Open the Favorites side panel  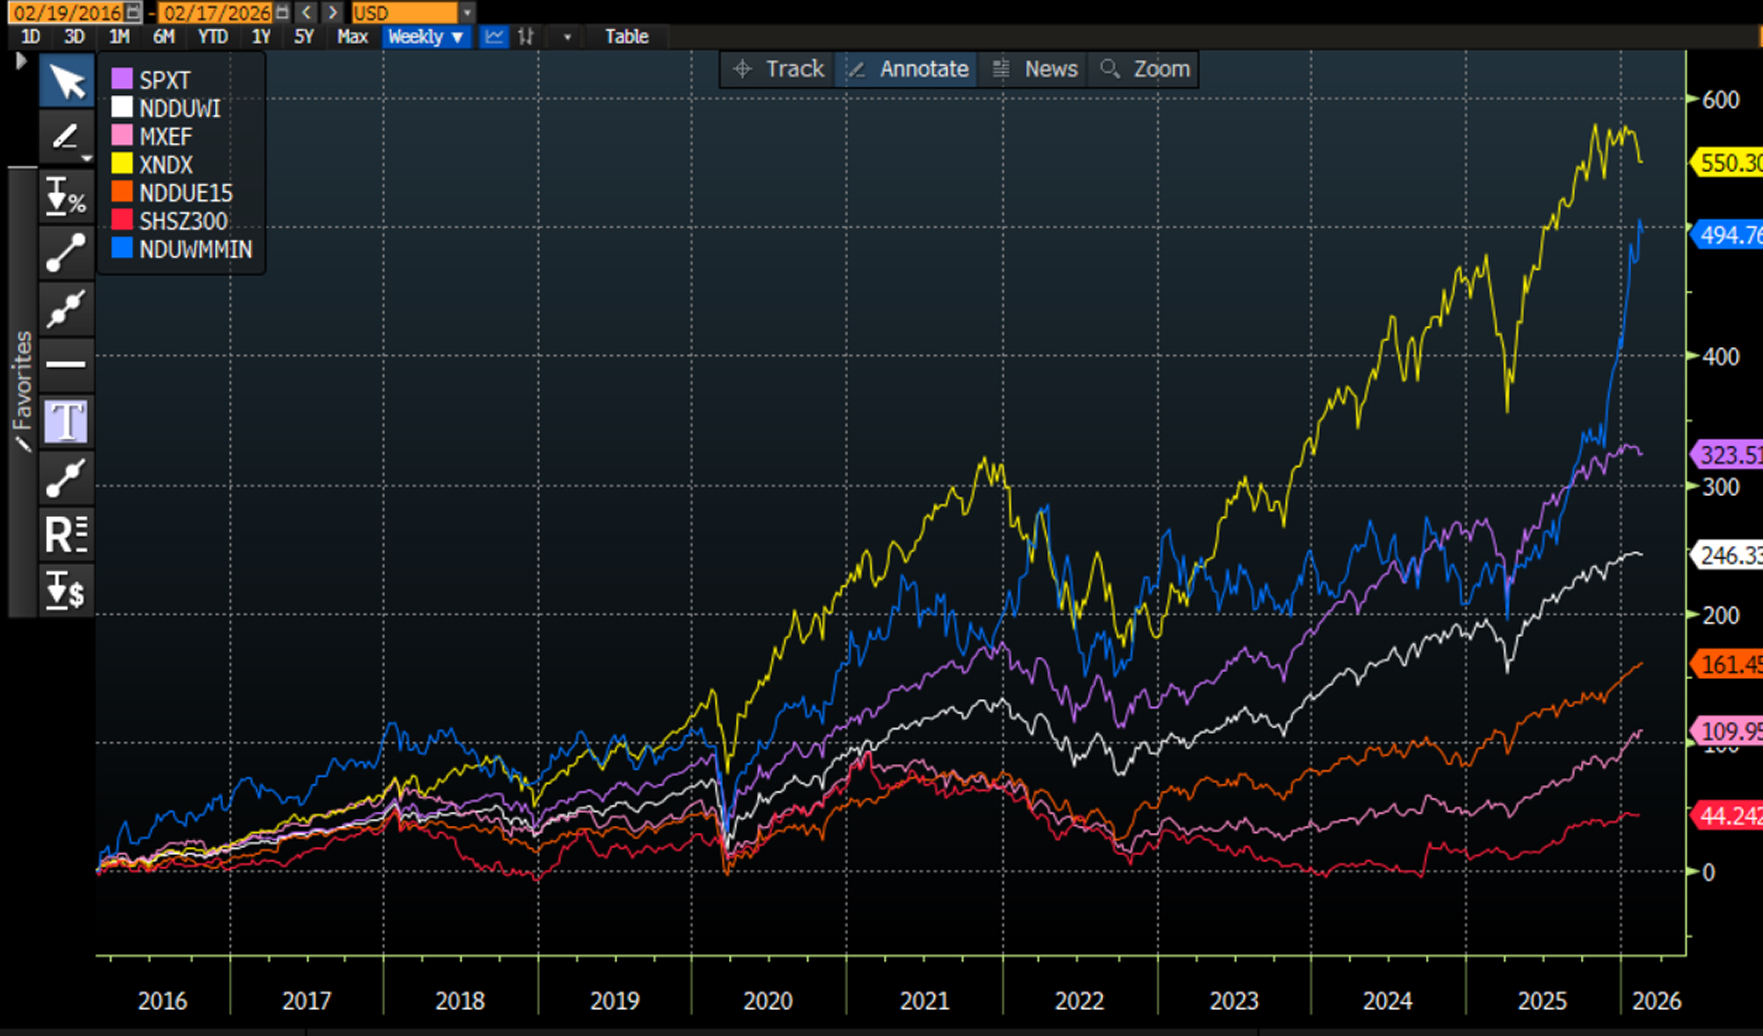coord(22,391)
